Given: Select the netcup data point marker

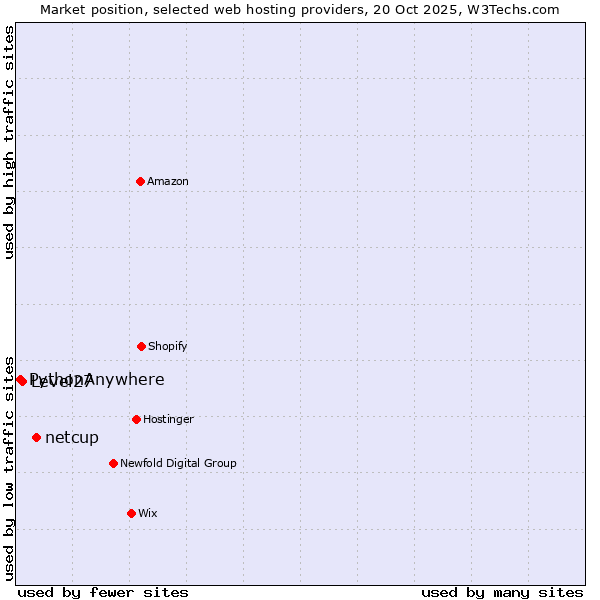Looking at the screenshot, I should [37, 437].
